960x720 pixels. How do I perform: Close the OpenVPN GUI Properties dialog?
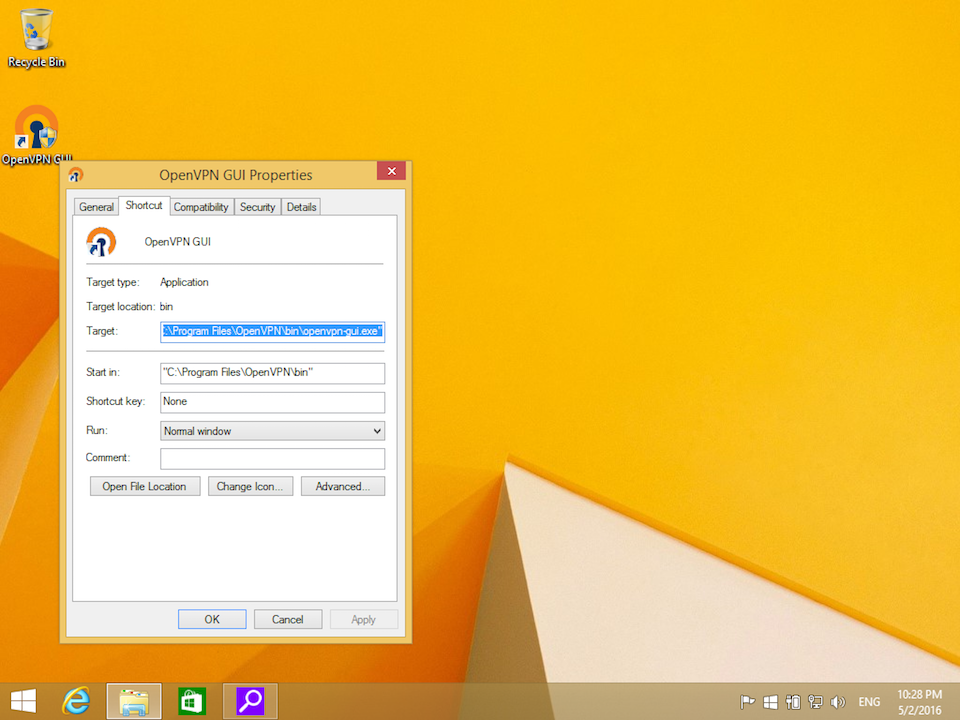(392, 171)
